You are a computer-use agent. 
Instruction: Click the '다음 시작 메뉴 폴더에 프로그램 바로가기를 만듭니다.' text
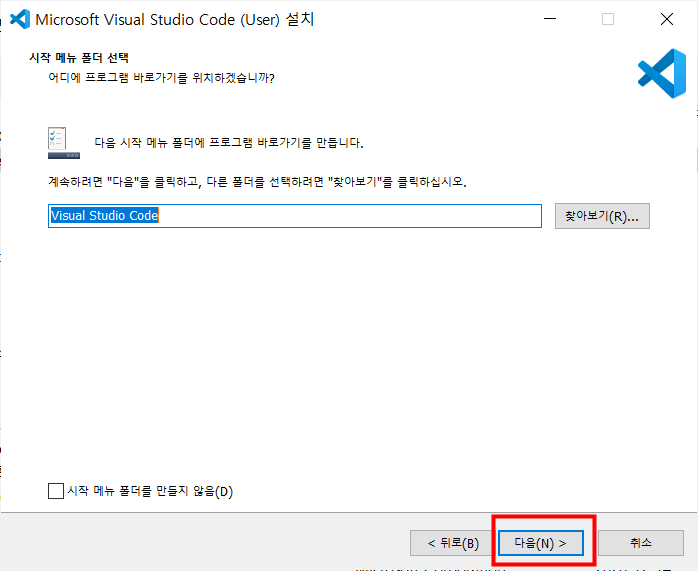pos(229,143)
